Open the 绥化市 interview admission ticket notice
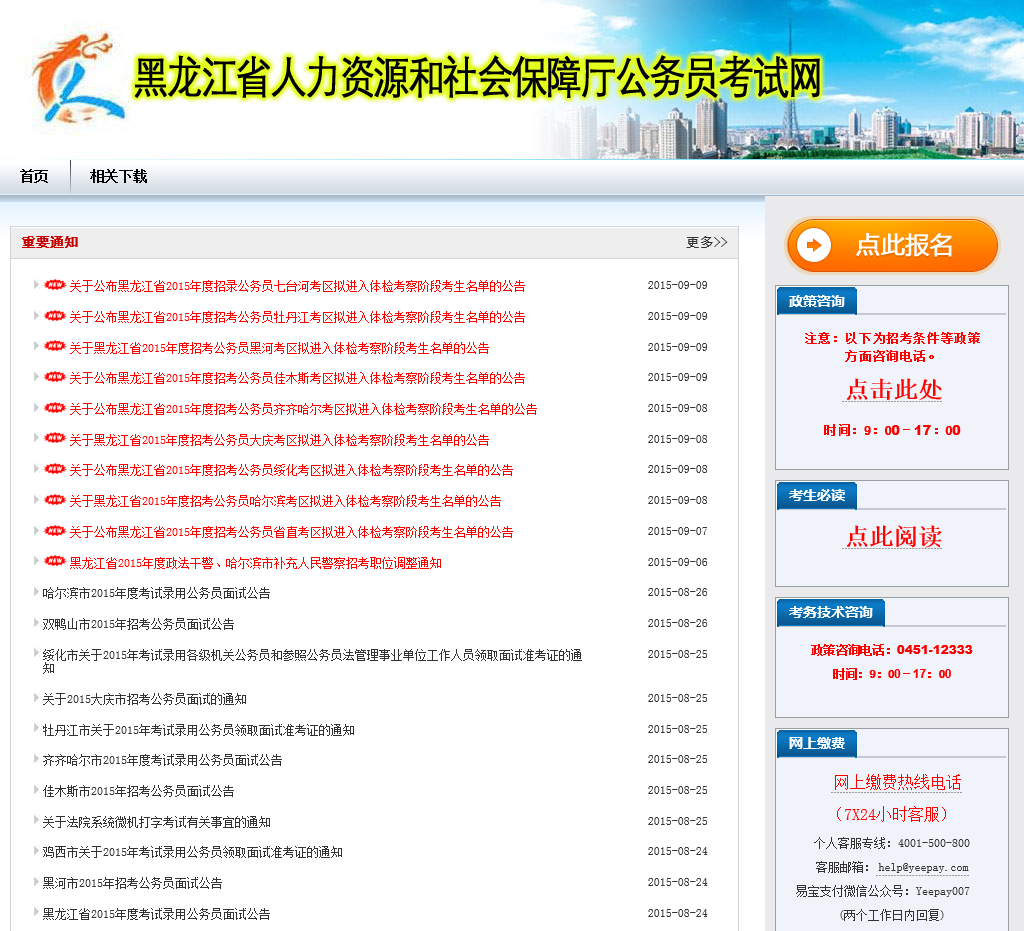Image resolution: width=1024 pixels, height=931 pixels. pyautogui.click(x=312, y=661)
